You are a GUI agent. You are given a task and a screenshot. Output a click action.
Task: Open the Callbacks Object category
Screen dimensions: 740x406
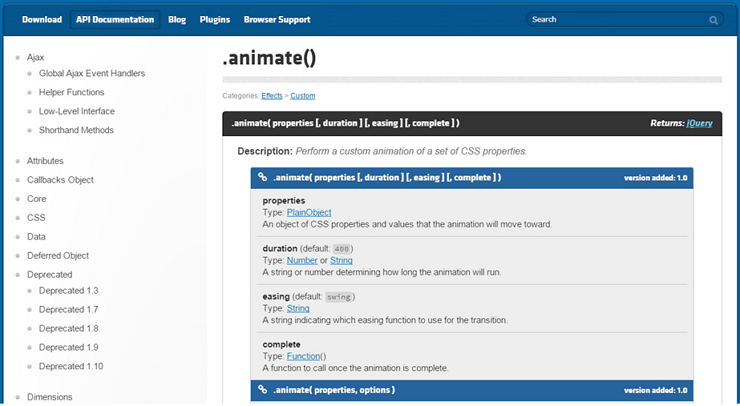coord(60,180)
